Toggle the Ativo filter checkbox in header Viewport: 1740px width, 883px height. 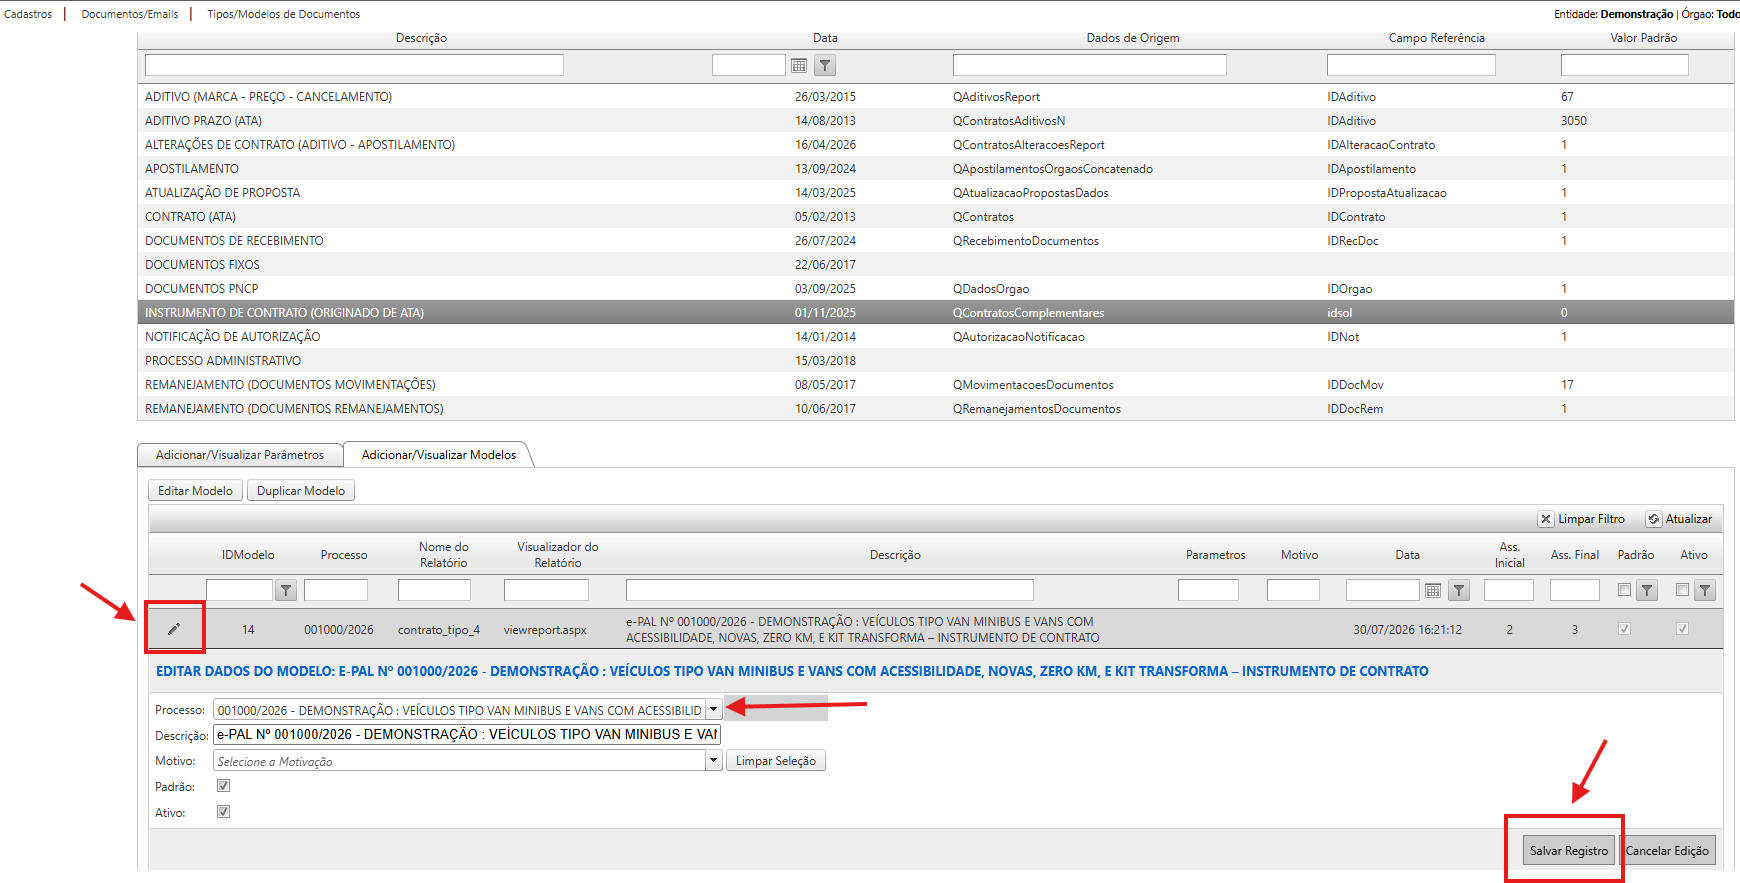pyautogui.click(x=1682, y=590)
